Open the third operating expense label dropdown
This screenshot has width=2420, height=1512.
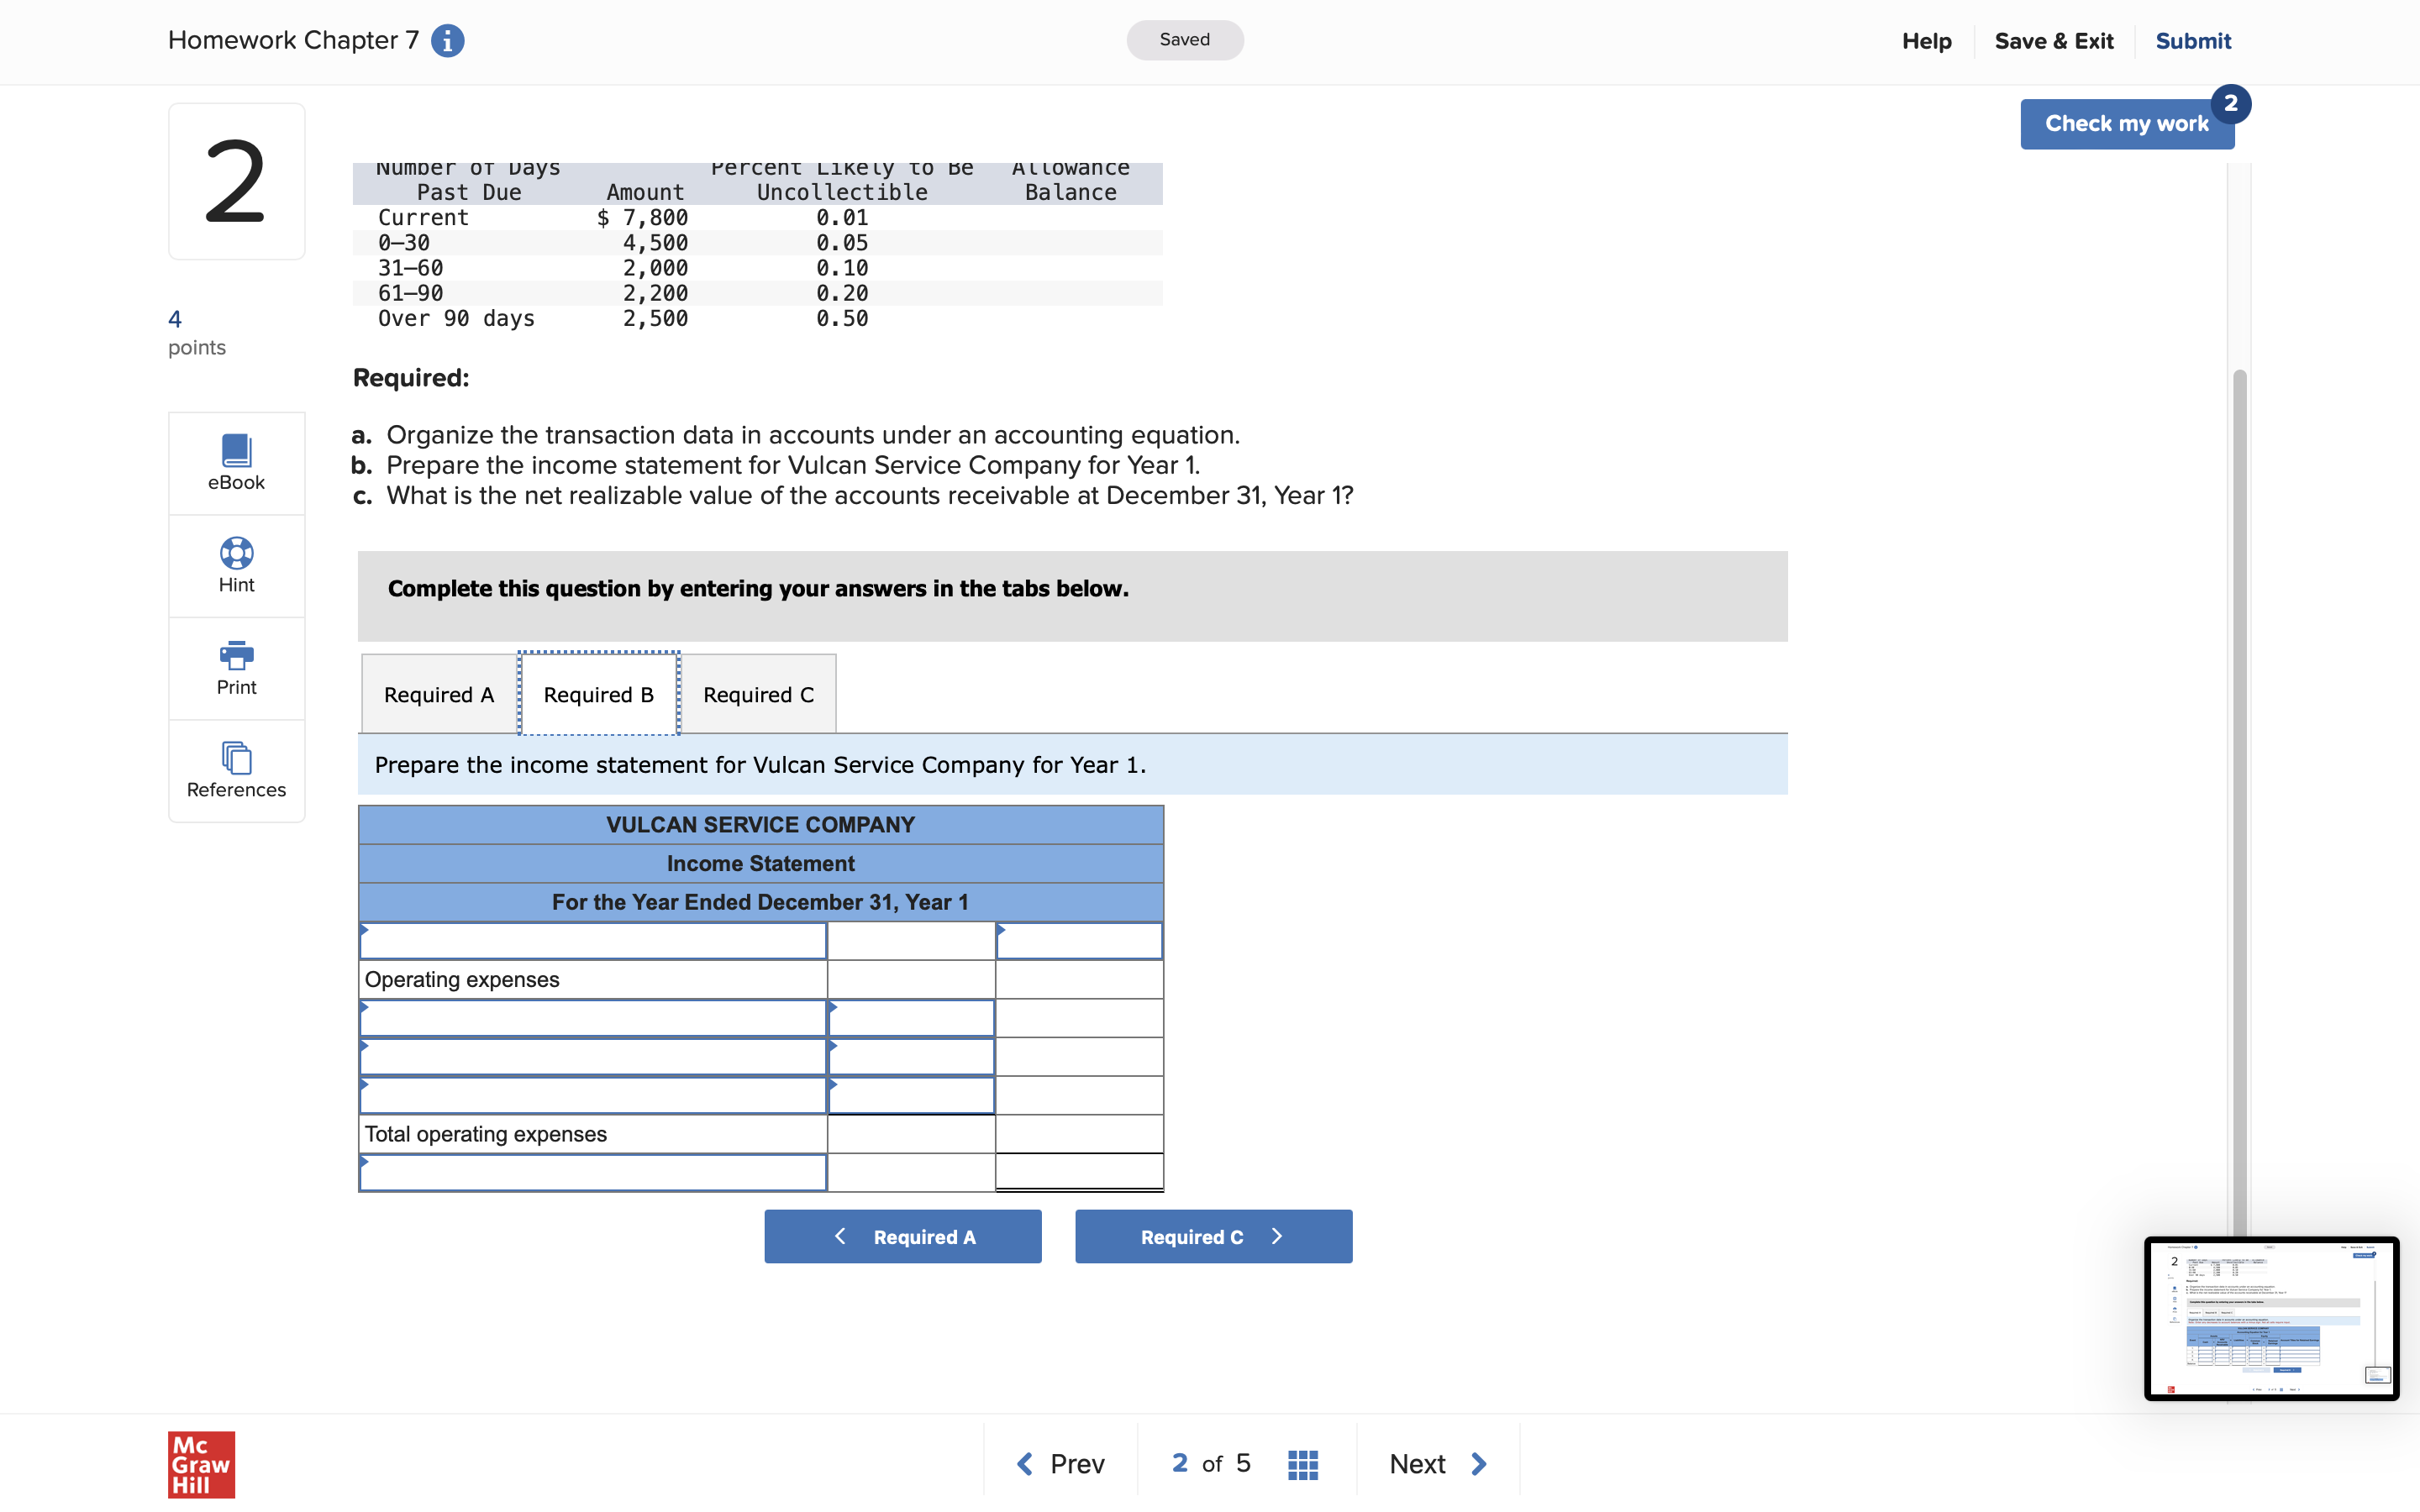coord(592,1096)
